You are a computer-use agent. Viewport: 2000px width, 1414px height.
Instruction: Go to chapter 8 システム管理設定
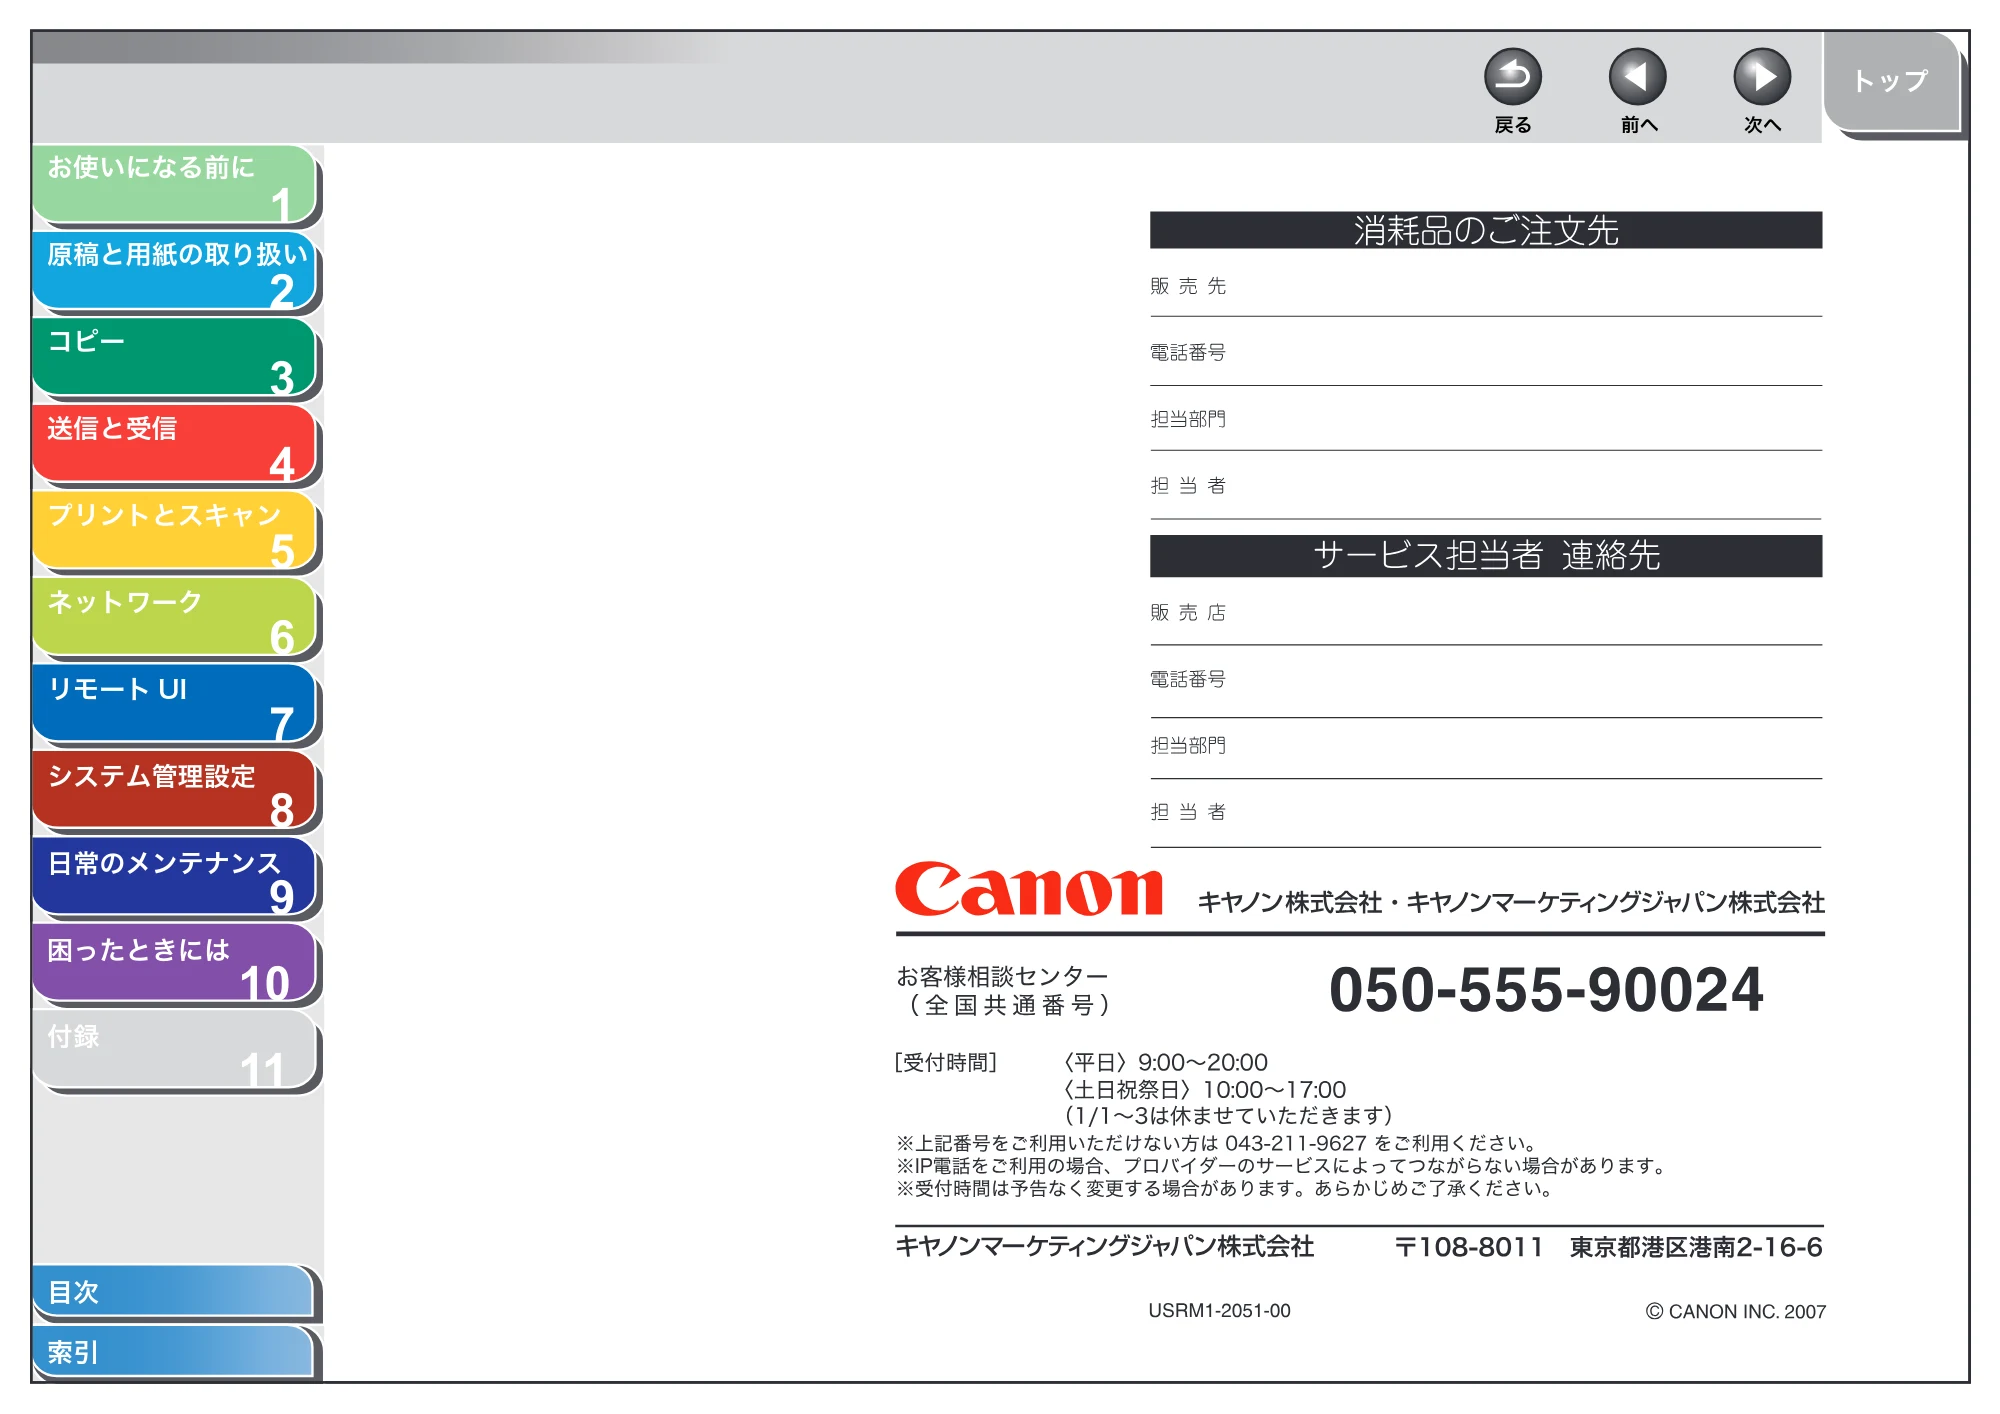click(x=175, y=791)
